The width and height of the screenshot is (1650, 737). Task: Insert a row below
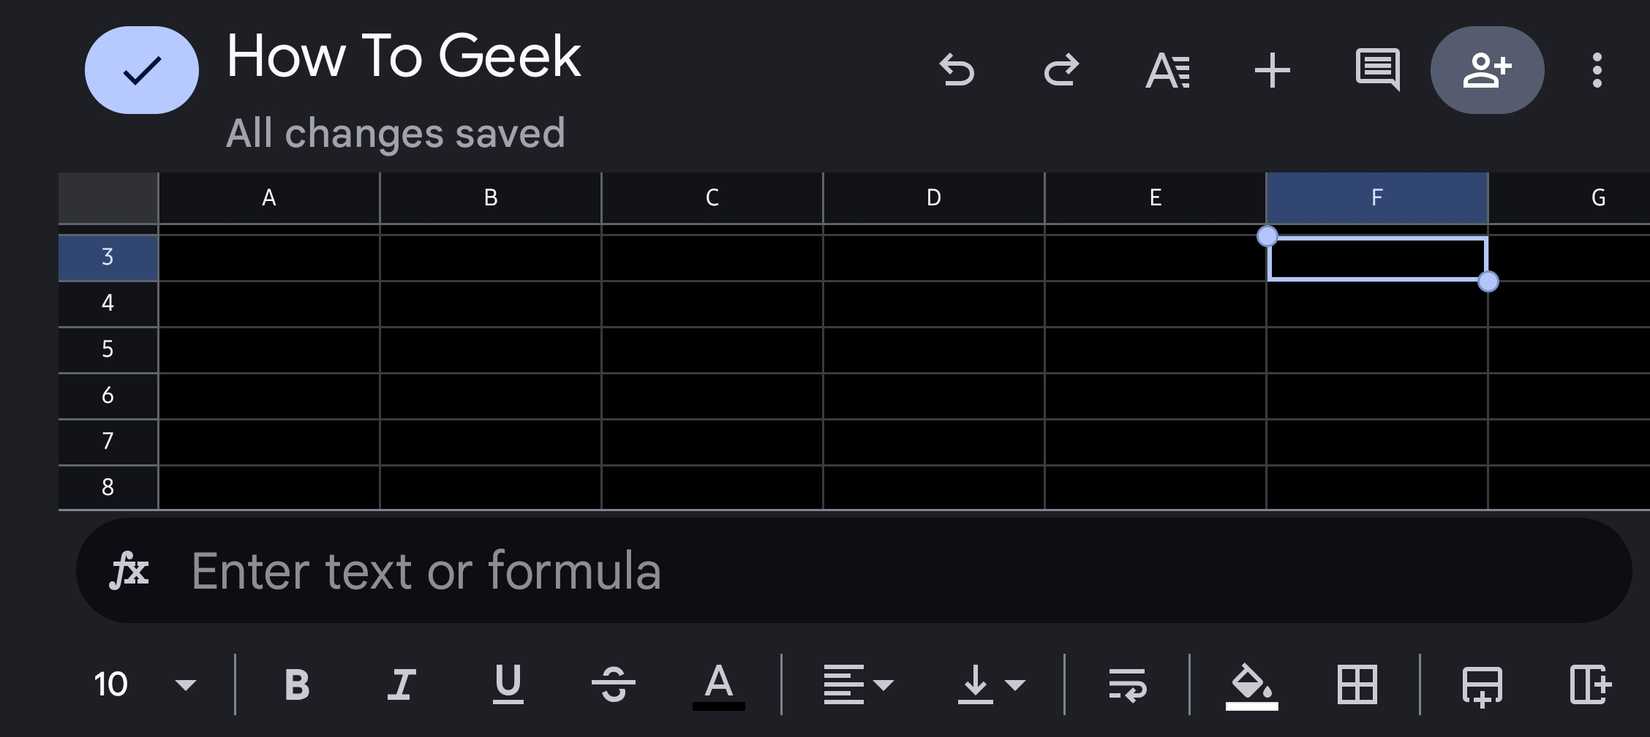point(1482,686)
